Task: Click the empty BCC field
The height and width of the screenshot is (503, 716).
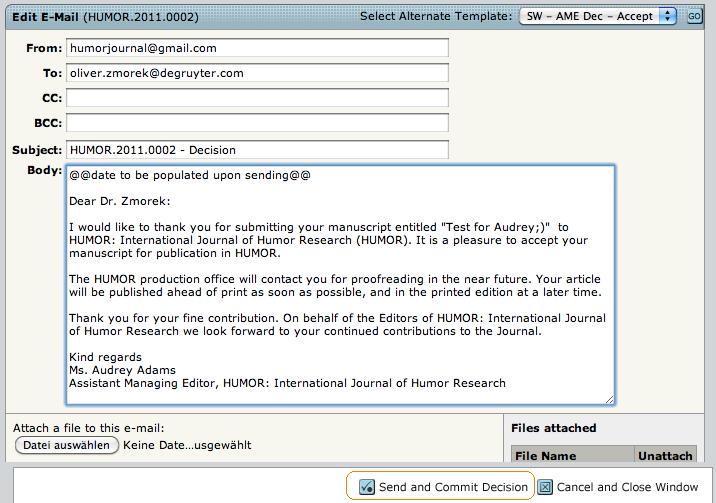Action: [257, 123]
